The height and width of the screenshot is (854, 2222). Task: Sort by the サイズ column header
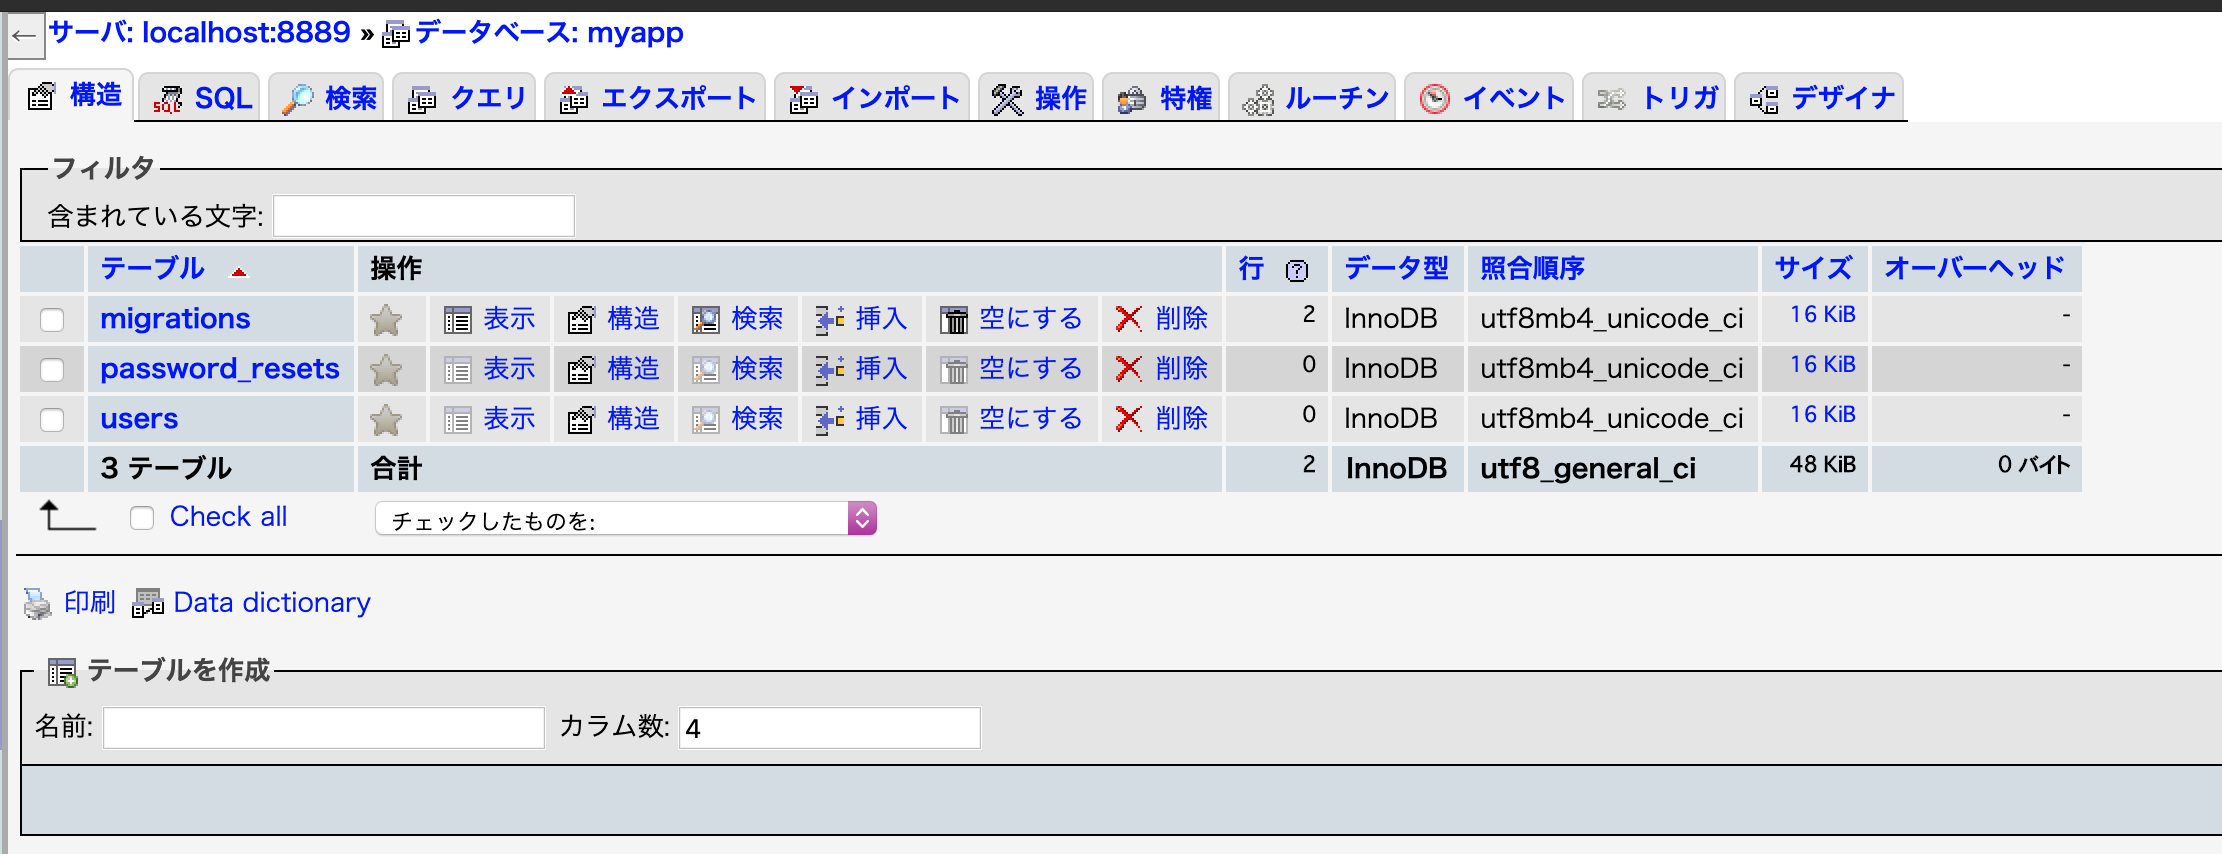click(x=1813, y=269)
